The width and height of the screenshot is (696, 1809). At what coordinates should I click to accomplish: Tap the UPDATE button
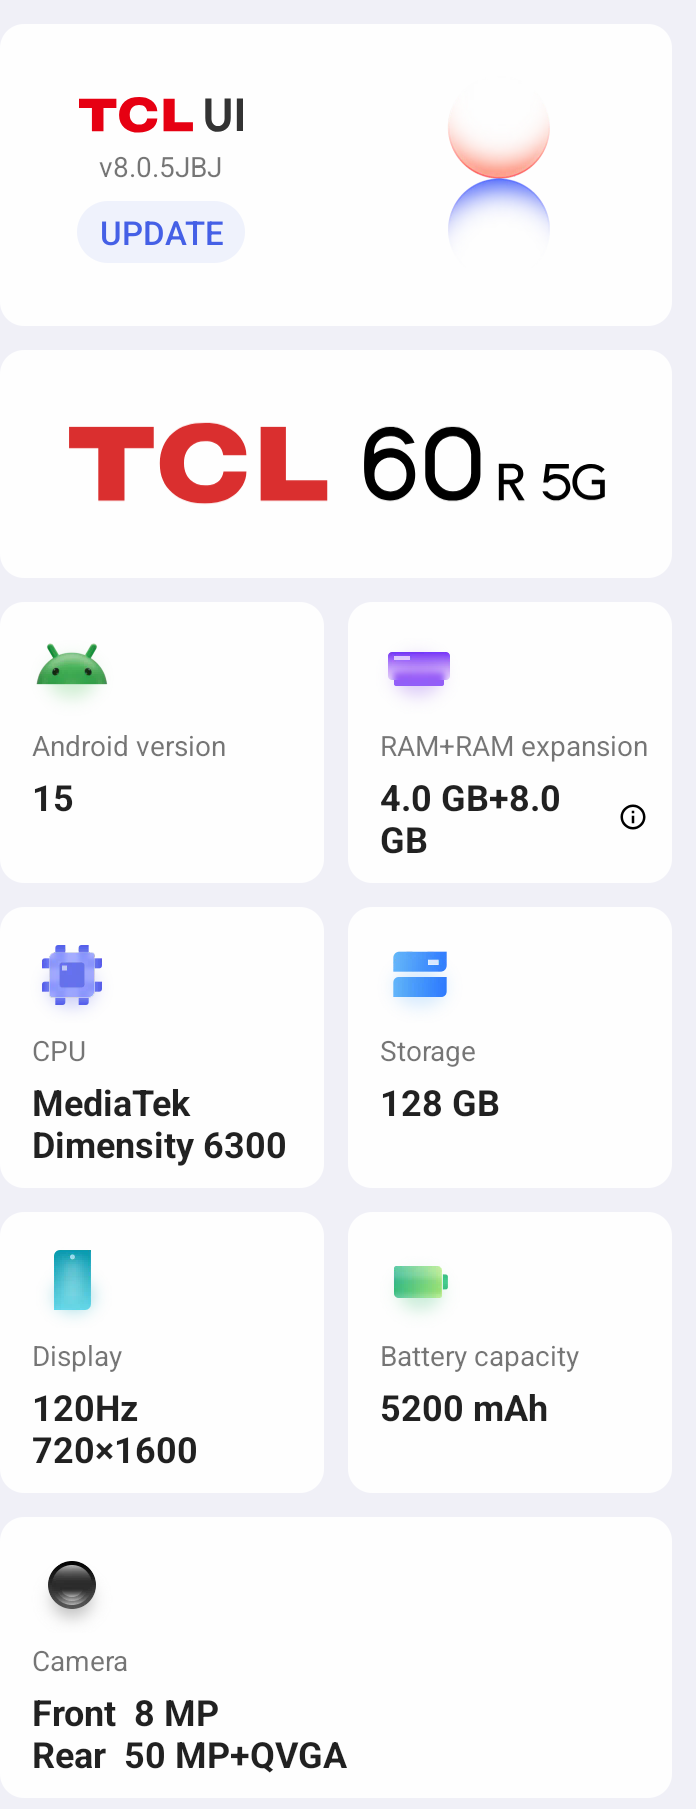pos(161,233)
